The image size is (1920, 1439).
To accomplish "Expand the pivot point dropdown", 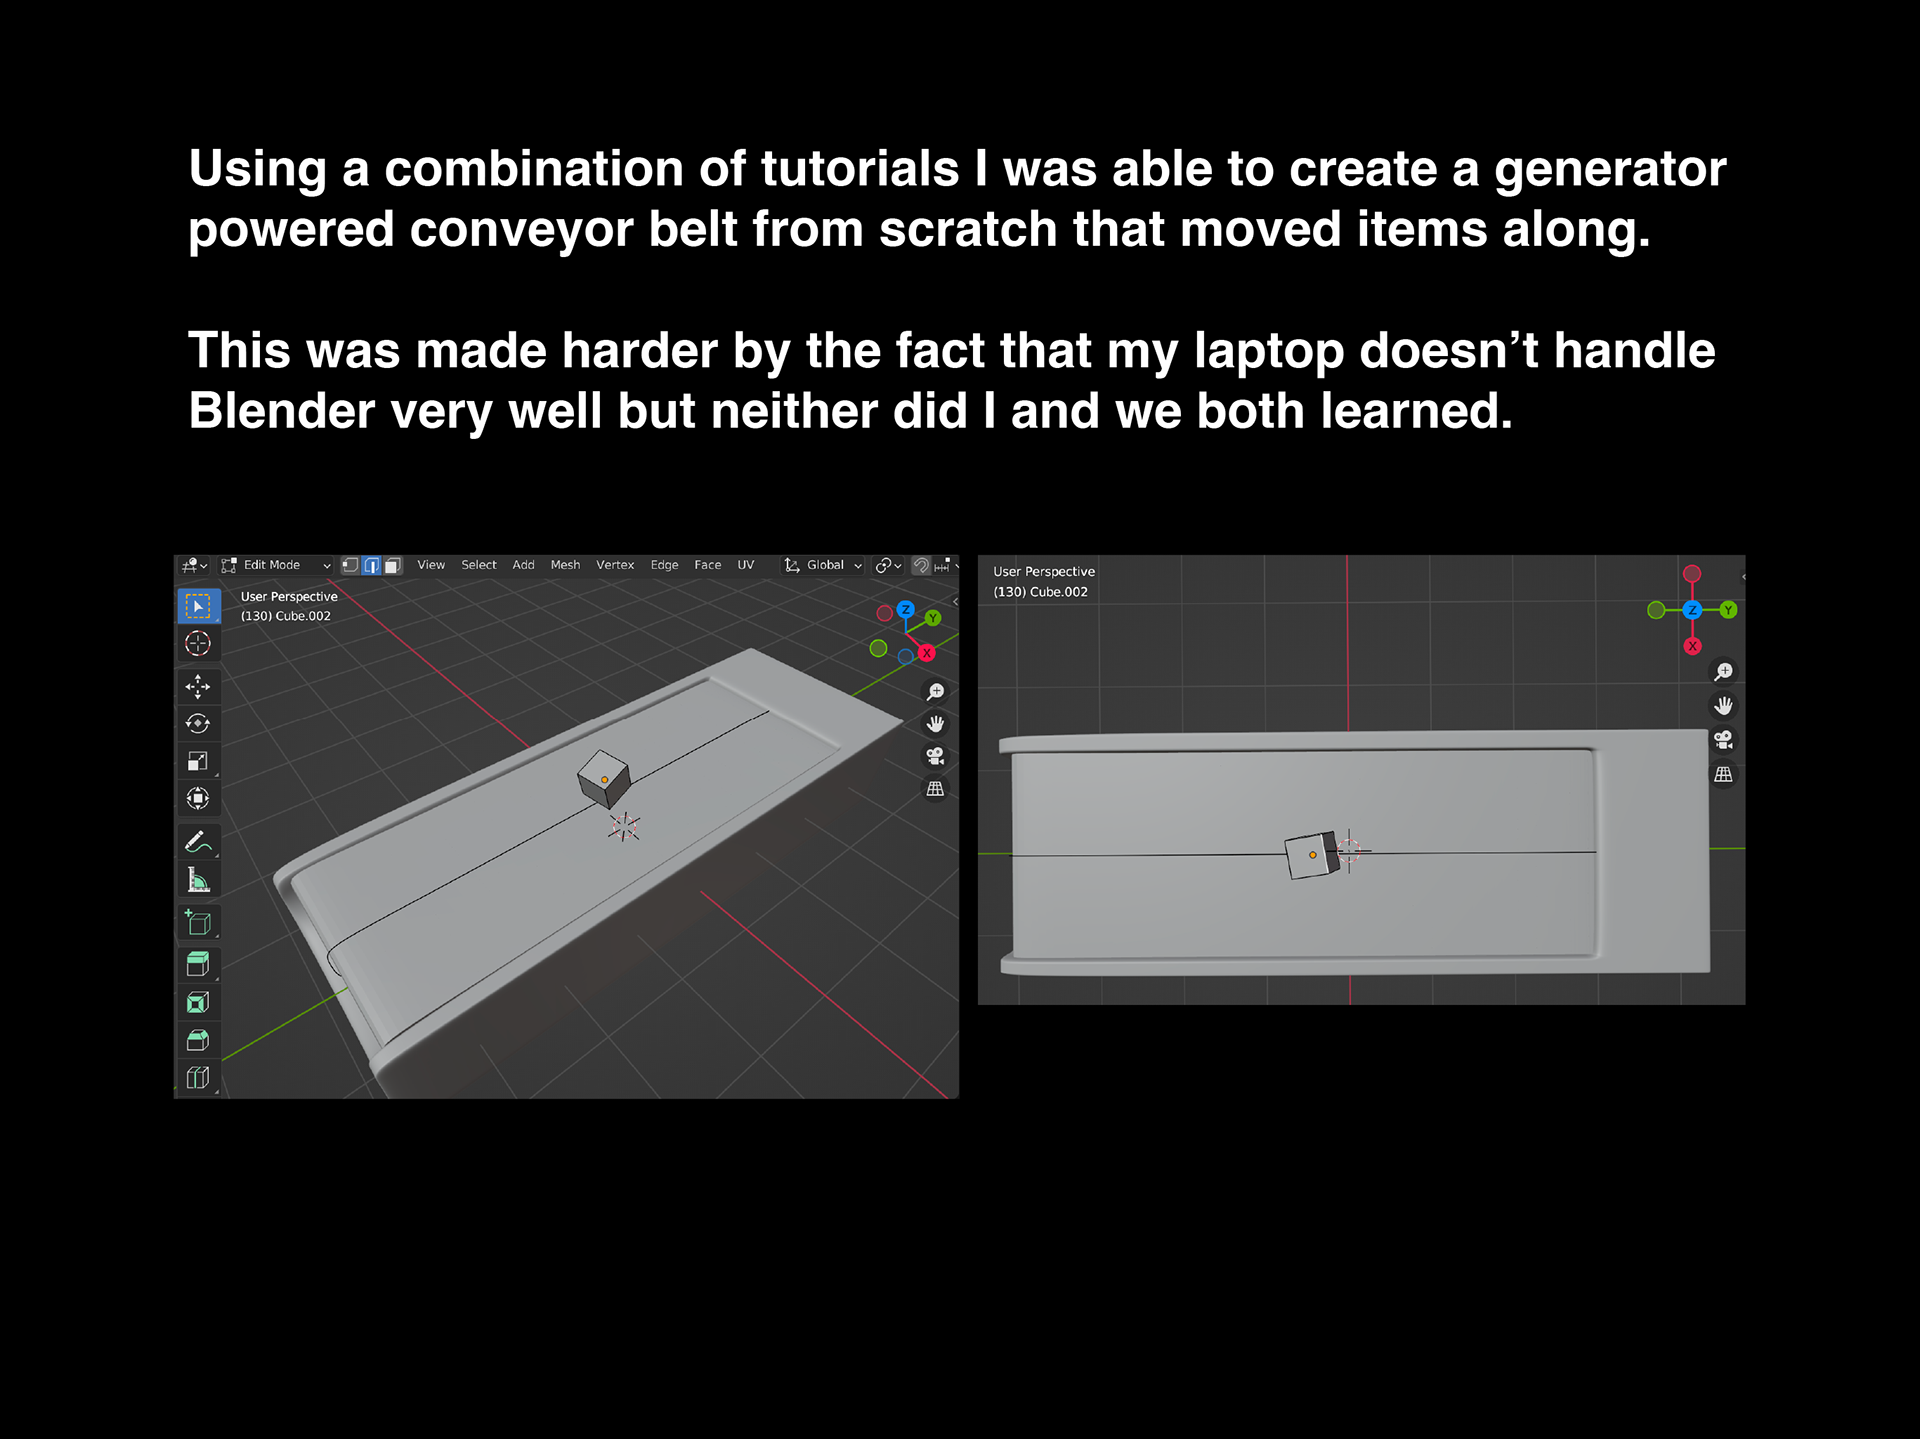I will pyautogui.click(x=888, y=565).
